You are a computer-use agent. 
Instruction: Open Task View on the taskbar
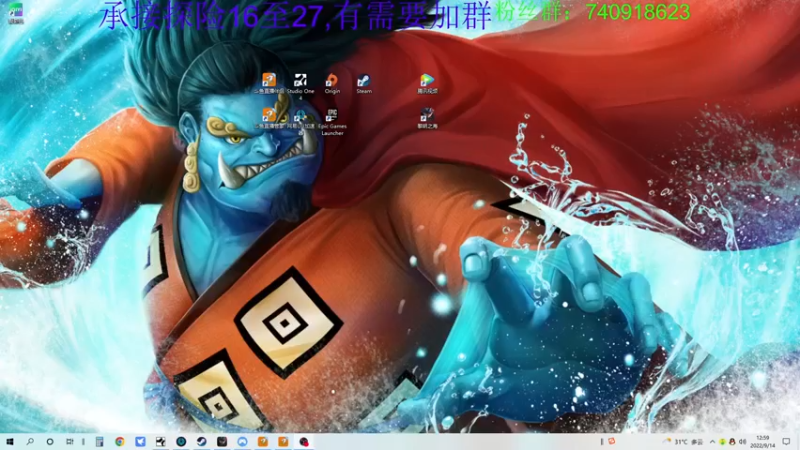pyautogui.click(x=69, y=441)
